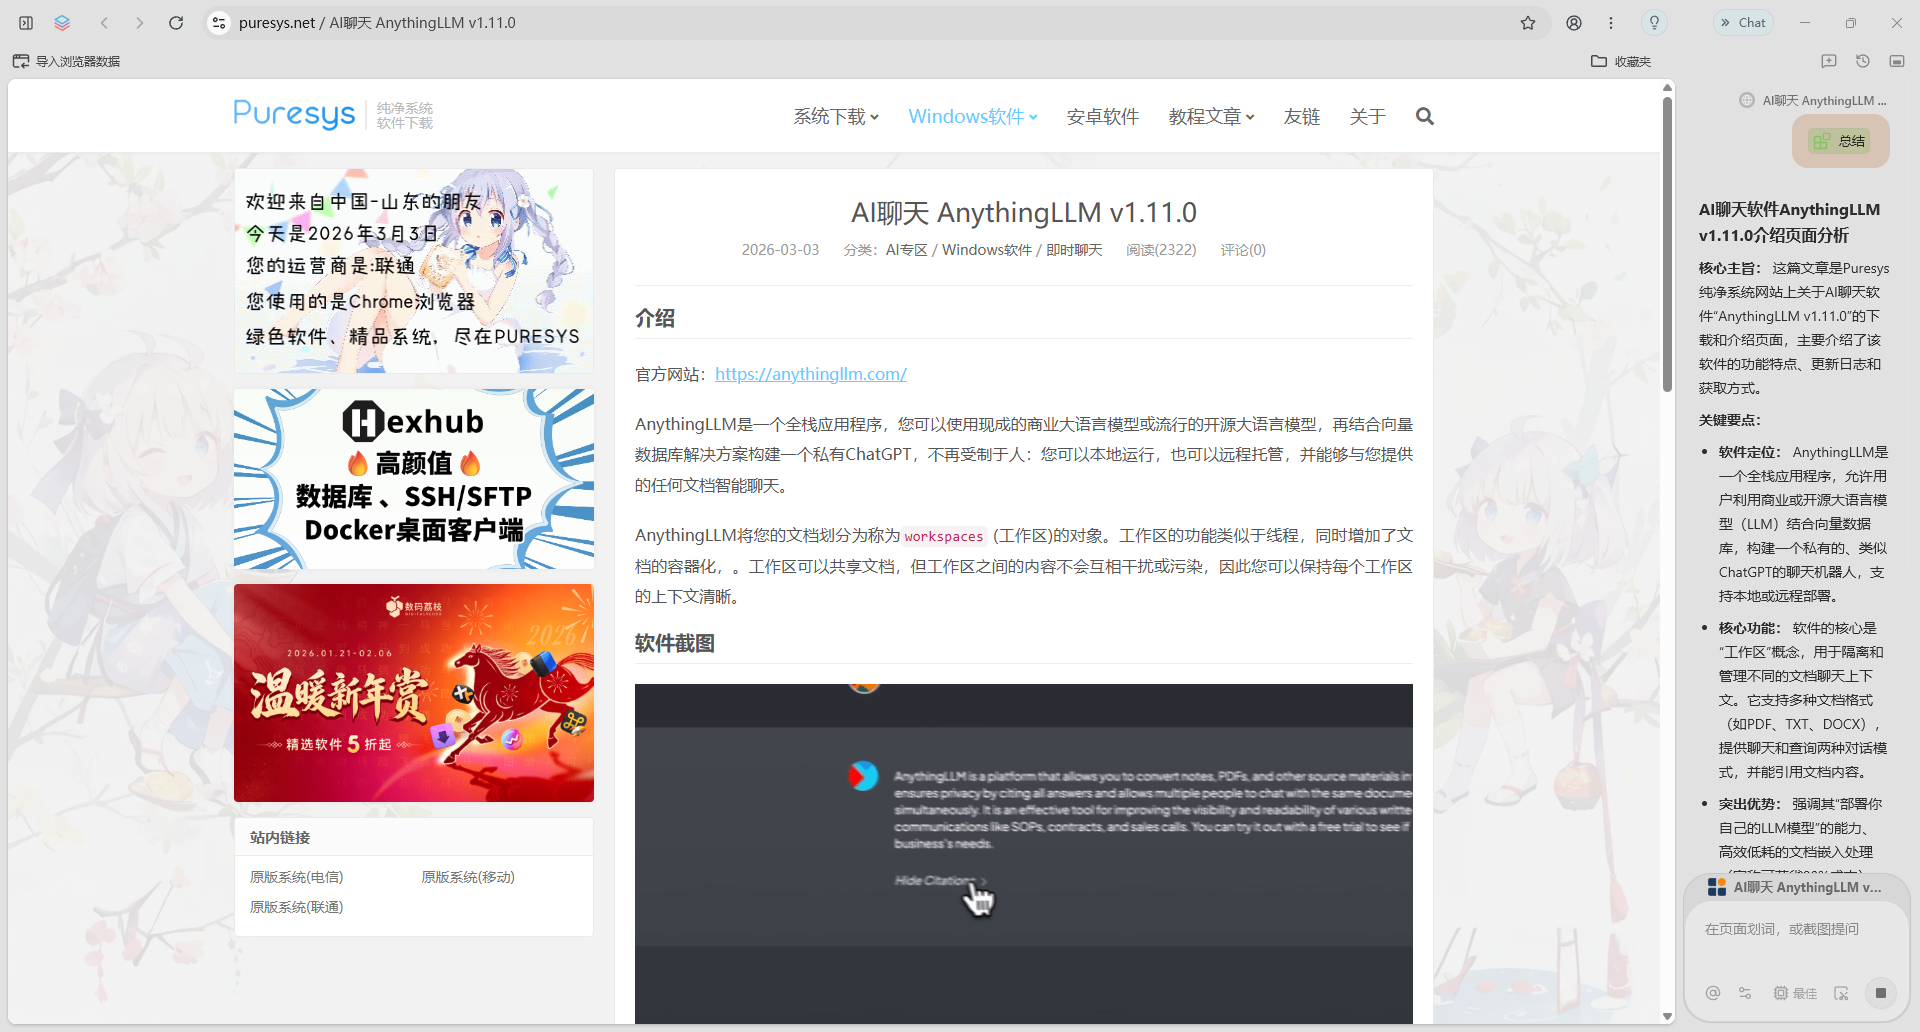This screenshot has width=1920, height=1032.
Task: Open site search via the magnifier icon
Action: pos(1424,116)
